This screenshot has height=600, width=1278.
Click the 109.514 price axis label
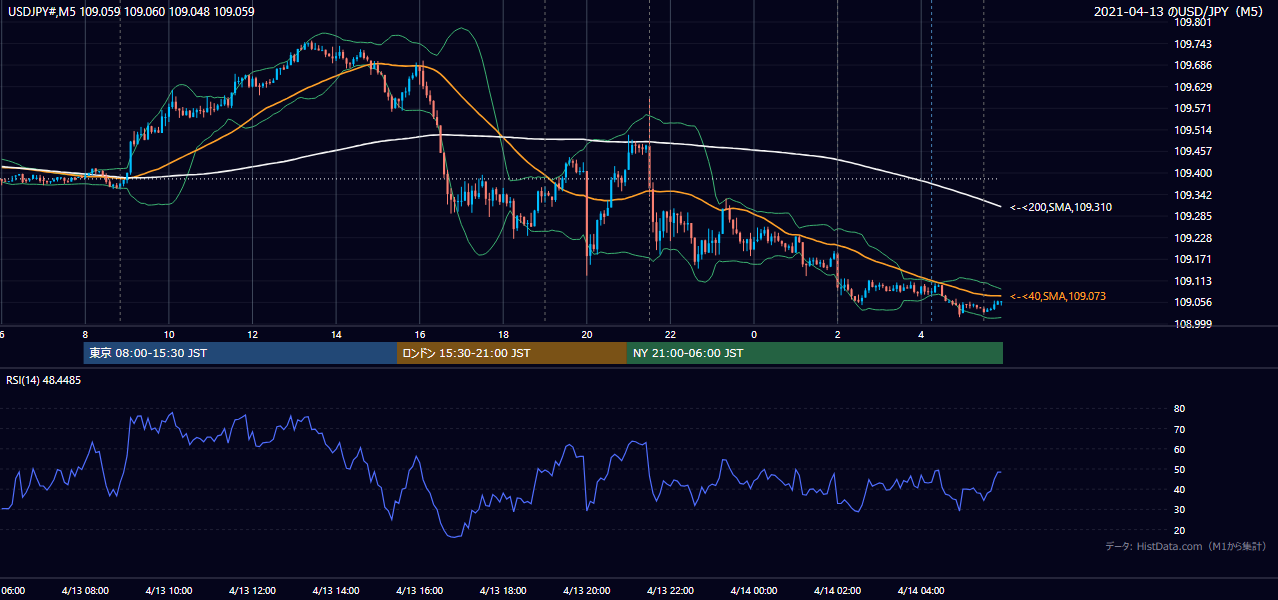point(1192,130)
